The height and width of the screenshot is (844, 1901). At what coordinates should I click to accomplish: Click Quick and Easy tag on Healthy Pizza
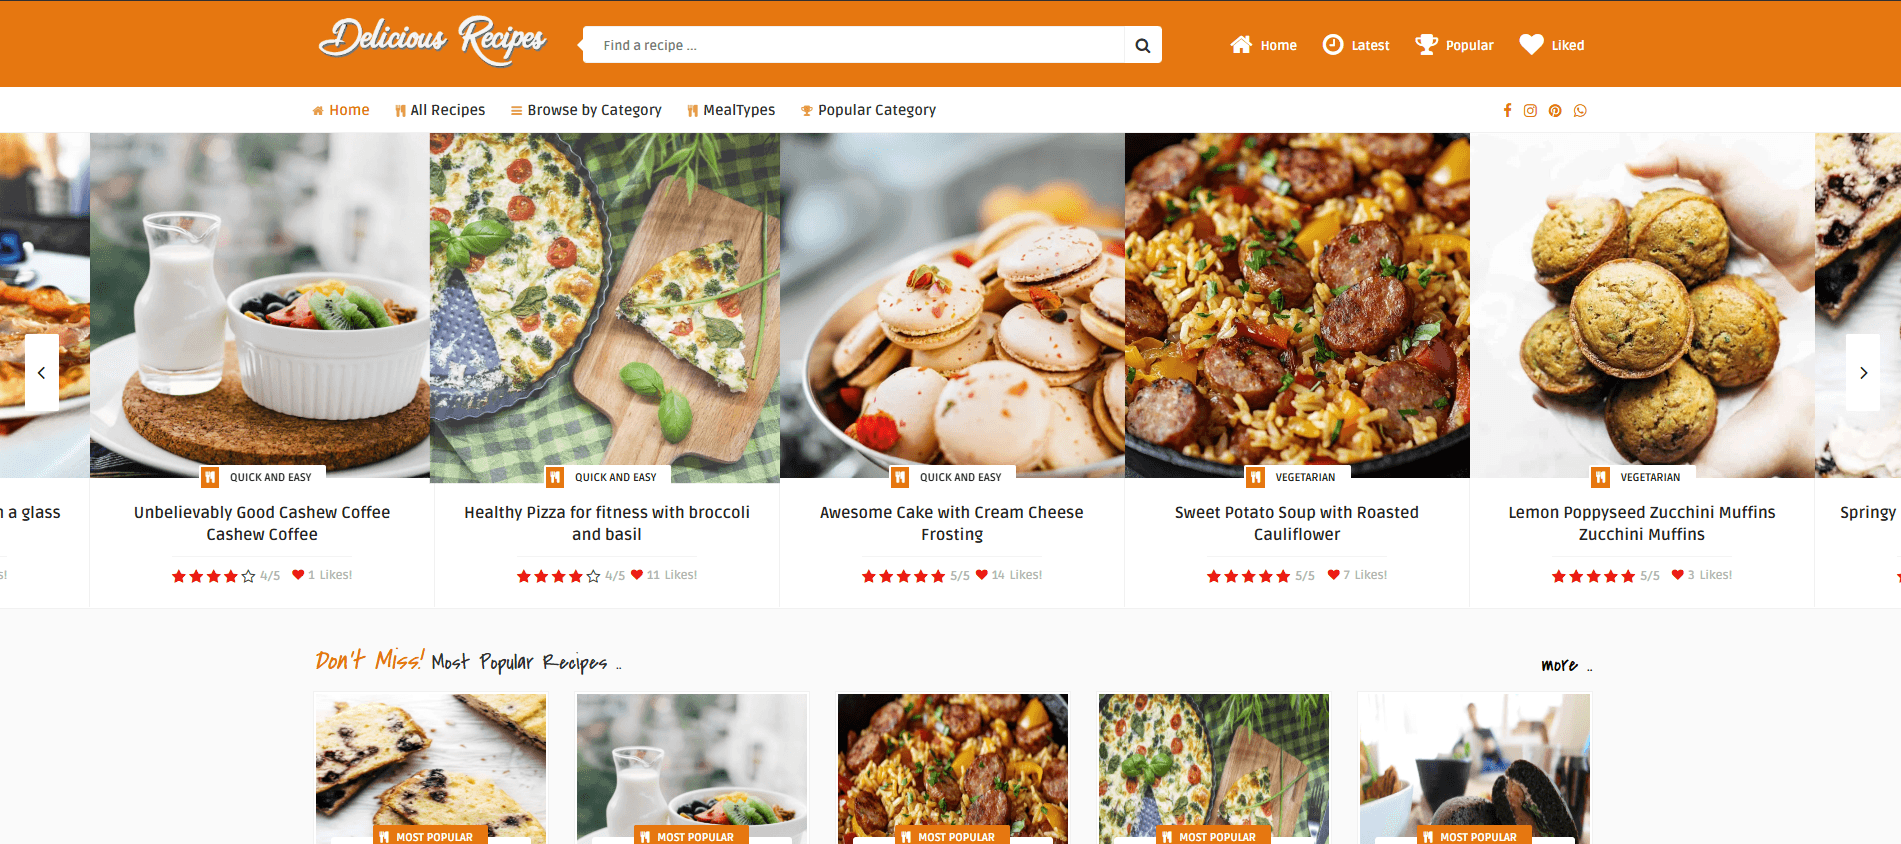tap(608, 477)
